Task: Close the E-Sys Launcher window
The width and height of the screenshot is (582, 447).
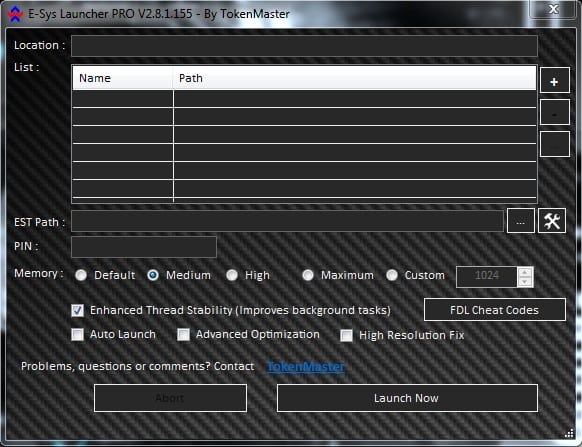Action: [x=553, y=9]
